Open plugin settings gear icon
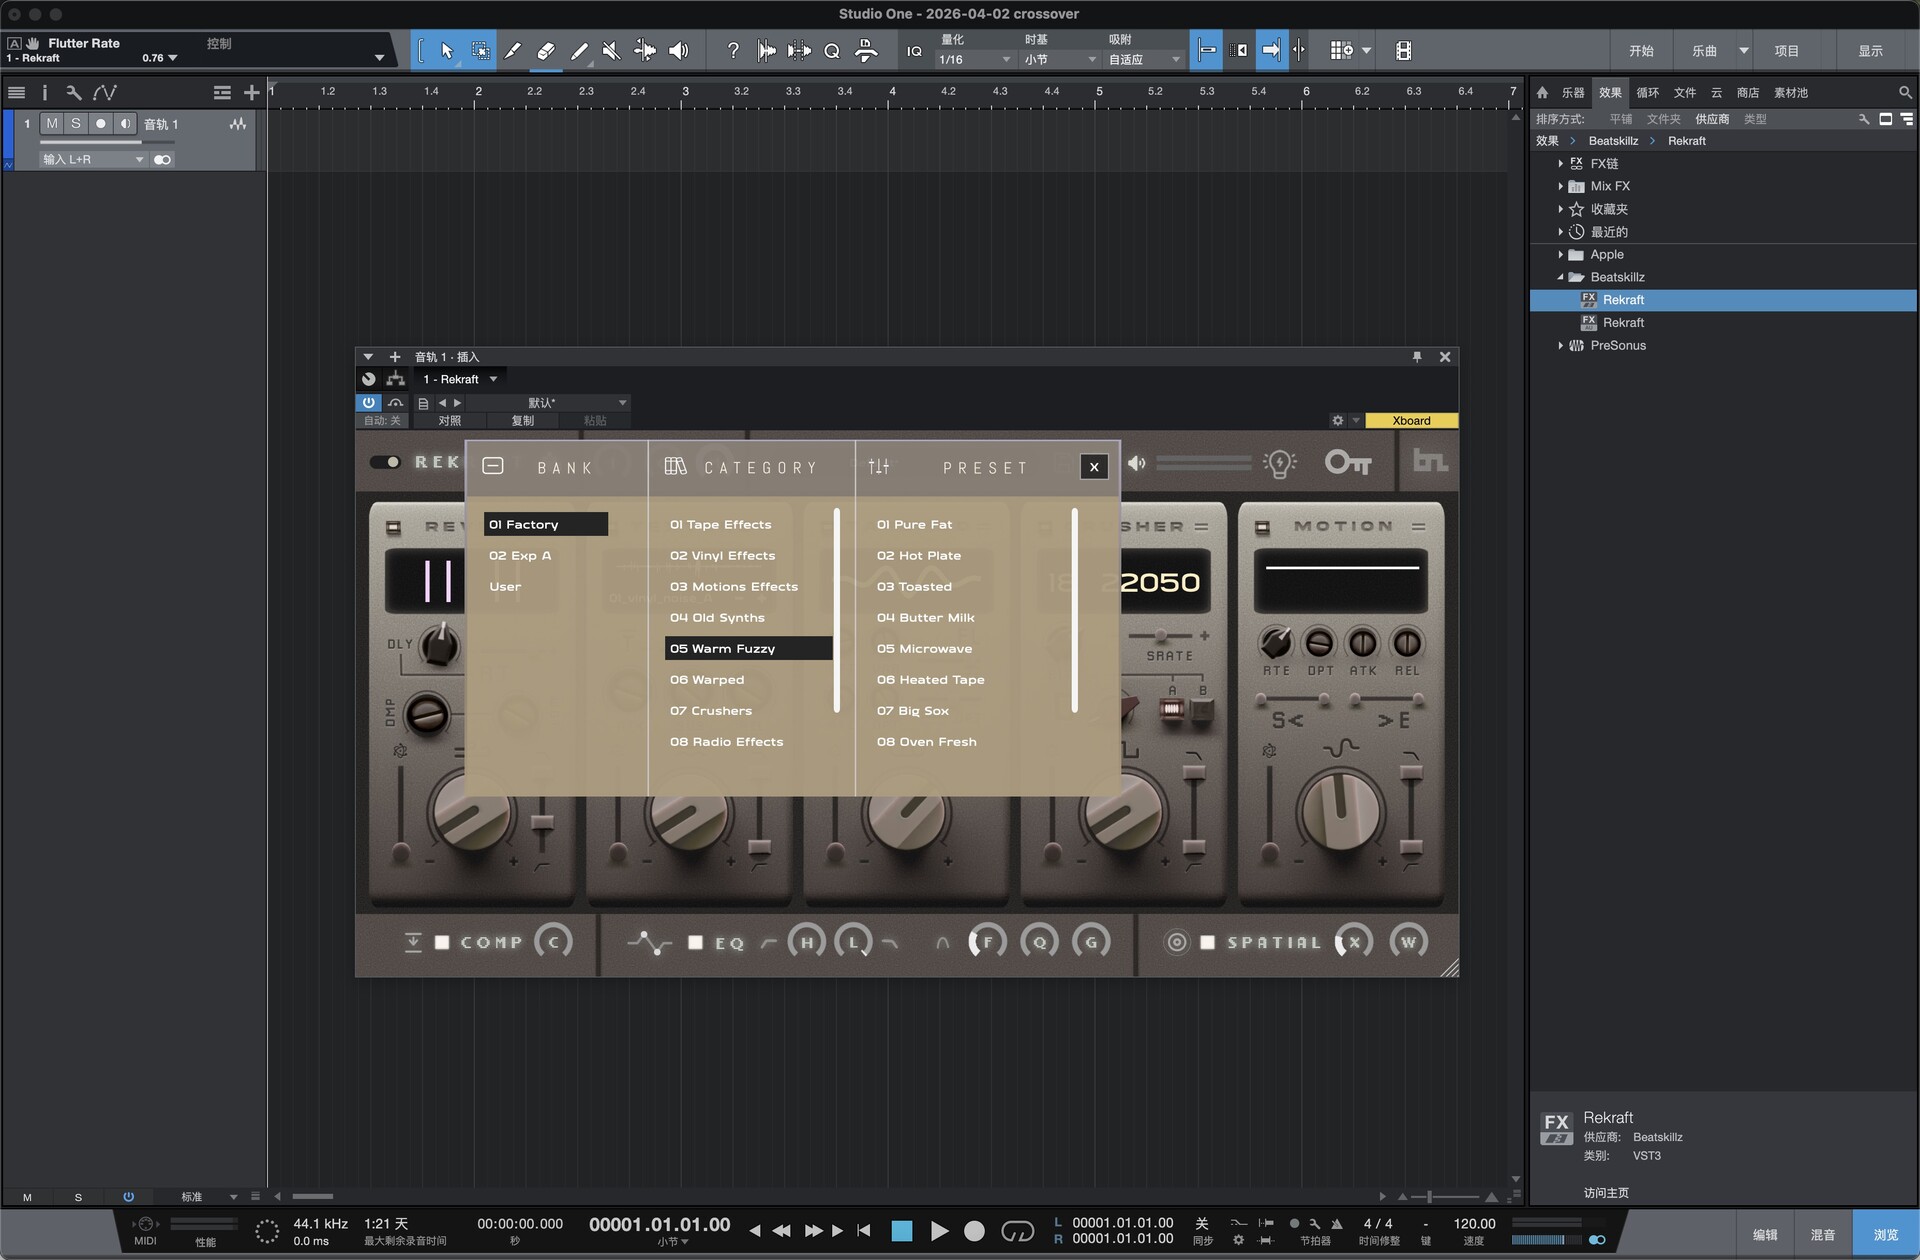Viewport: 1920px width, 1260px height. (x=1338, y=421)
